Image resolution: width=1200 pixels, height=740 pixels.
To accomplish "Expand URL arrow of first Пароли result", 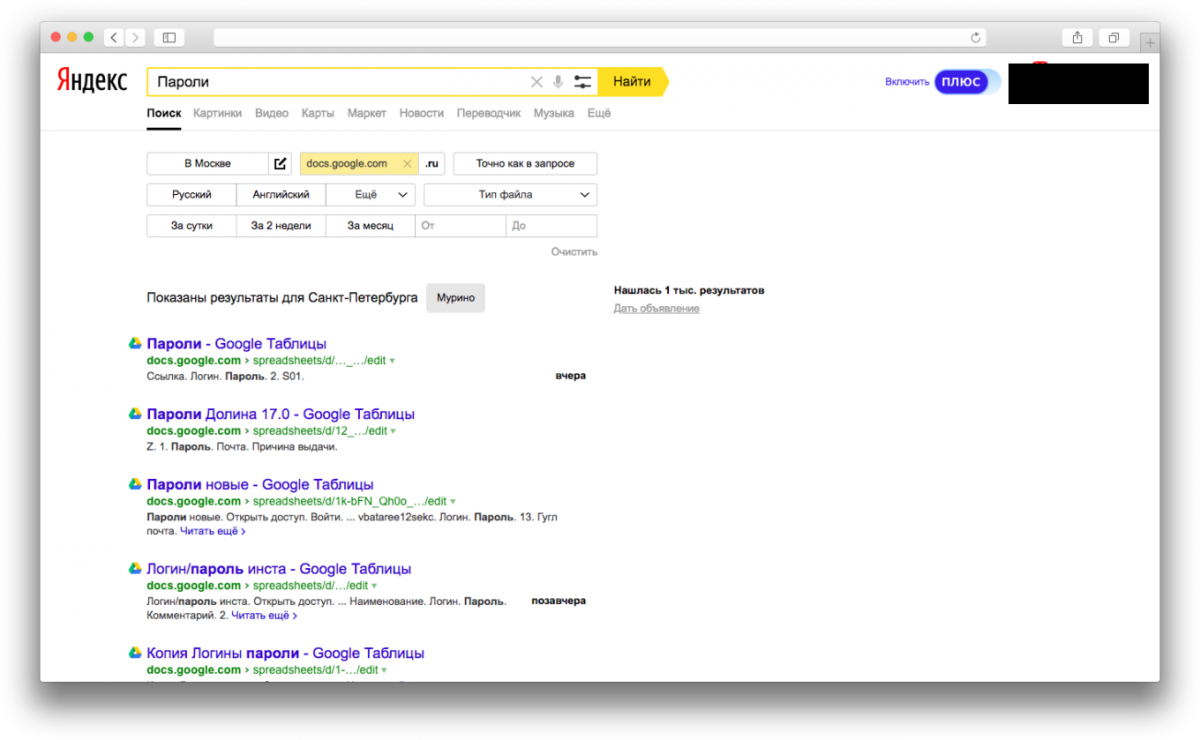I will [392, 361].
